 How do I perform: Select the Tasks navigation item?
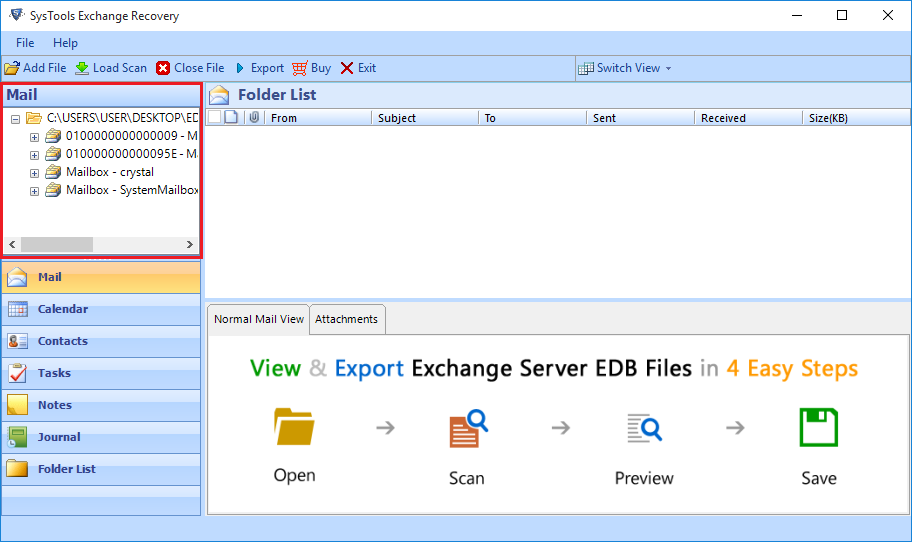(x=101, y=373)
